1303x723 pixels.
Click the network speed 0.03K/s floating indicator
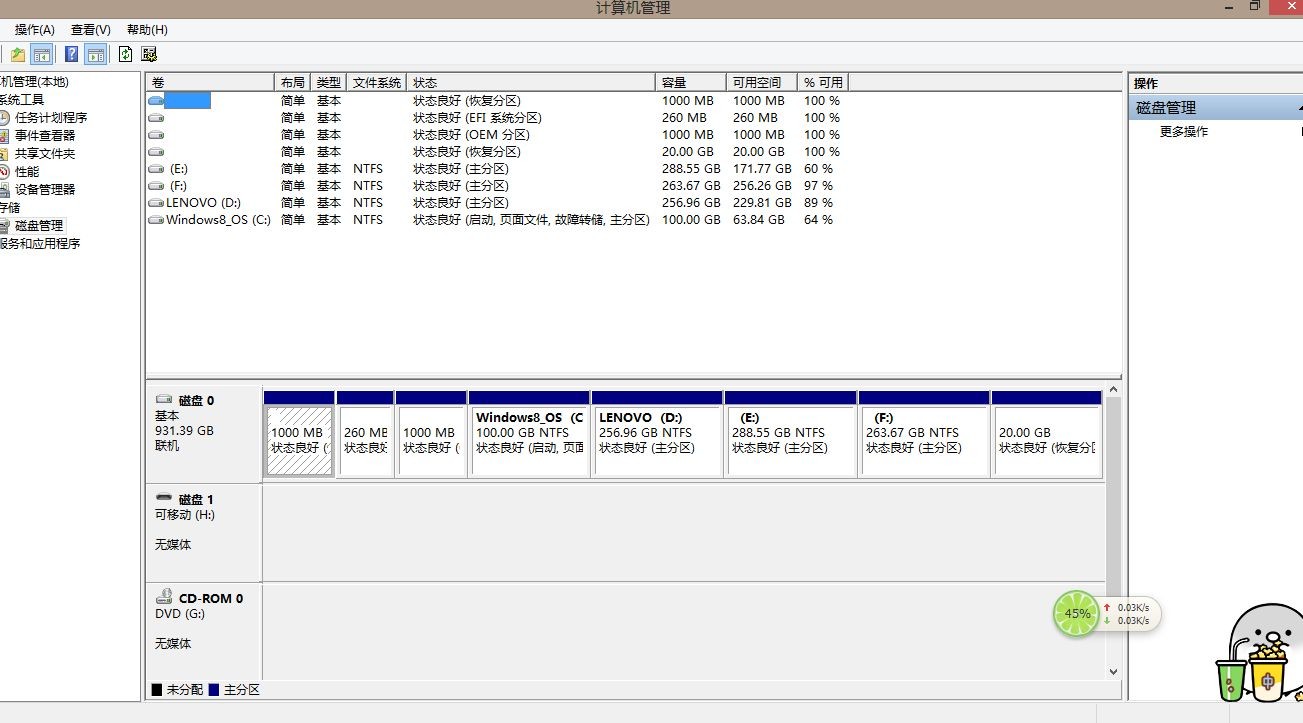[1130, 613]
